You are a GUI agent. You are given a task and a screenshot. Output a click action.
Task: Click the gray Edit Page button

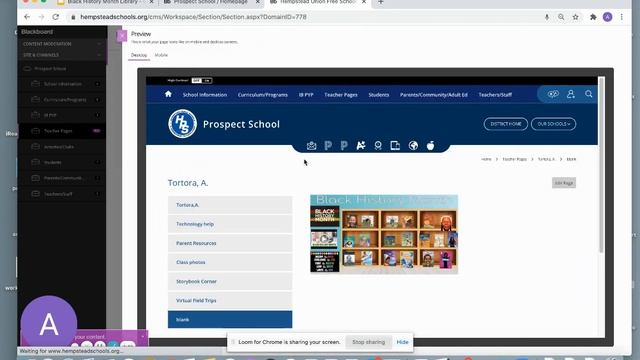click(x=564, y=183)
